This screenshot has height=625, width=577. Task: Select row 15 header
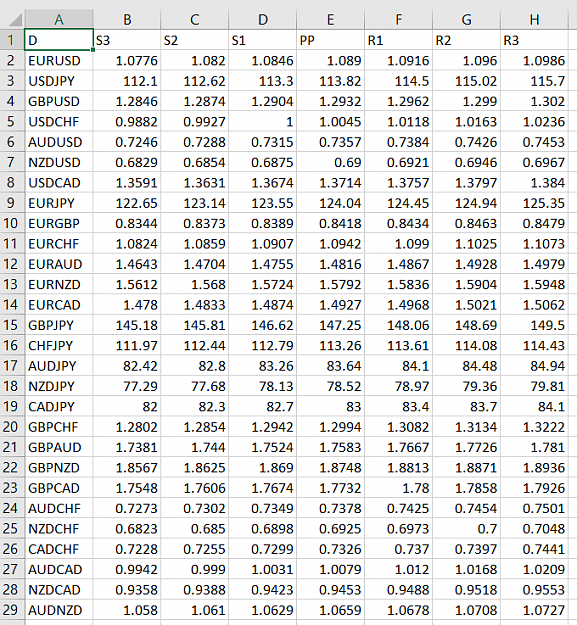(12, 325)
